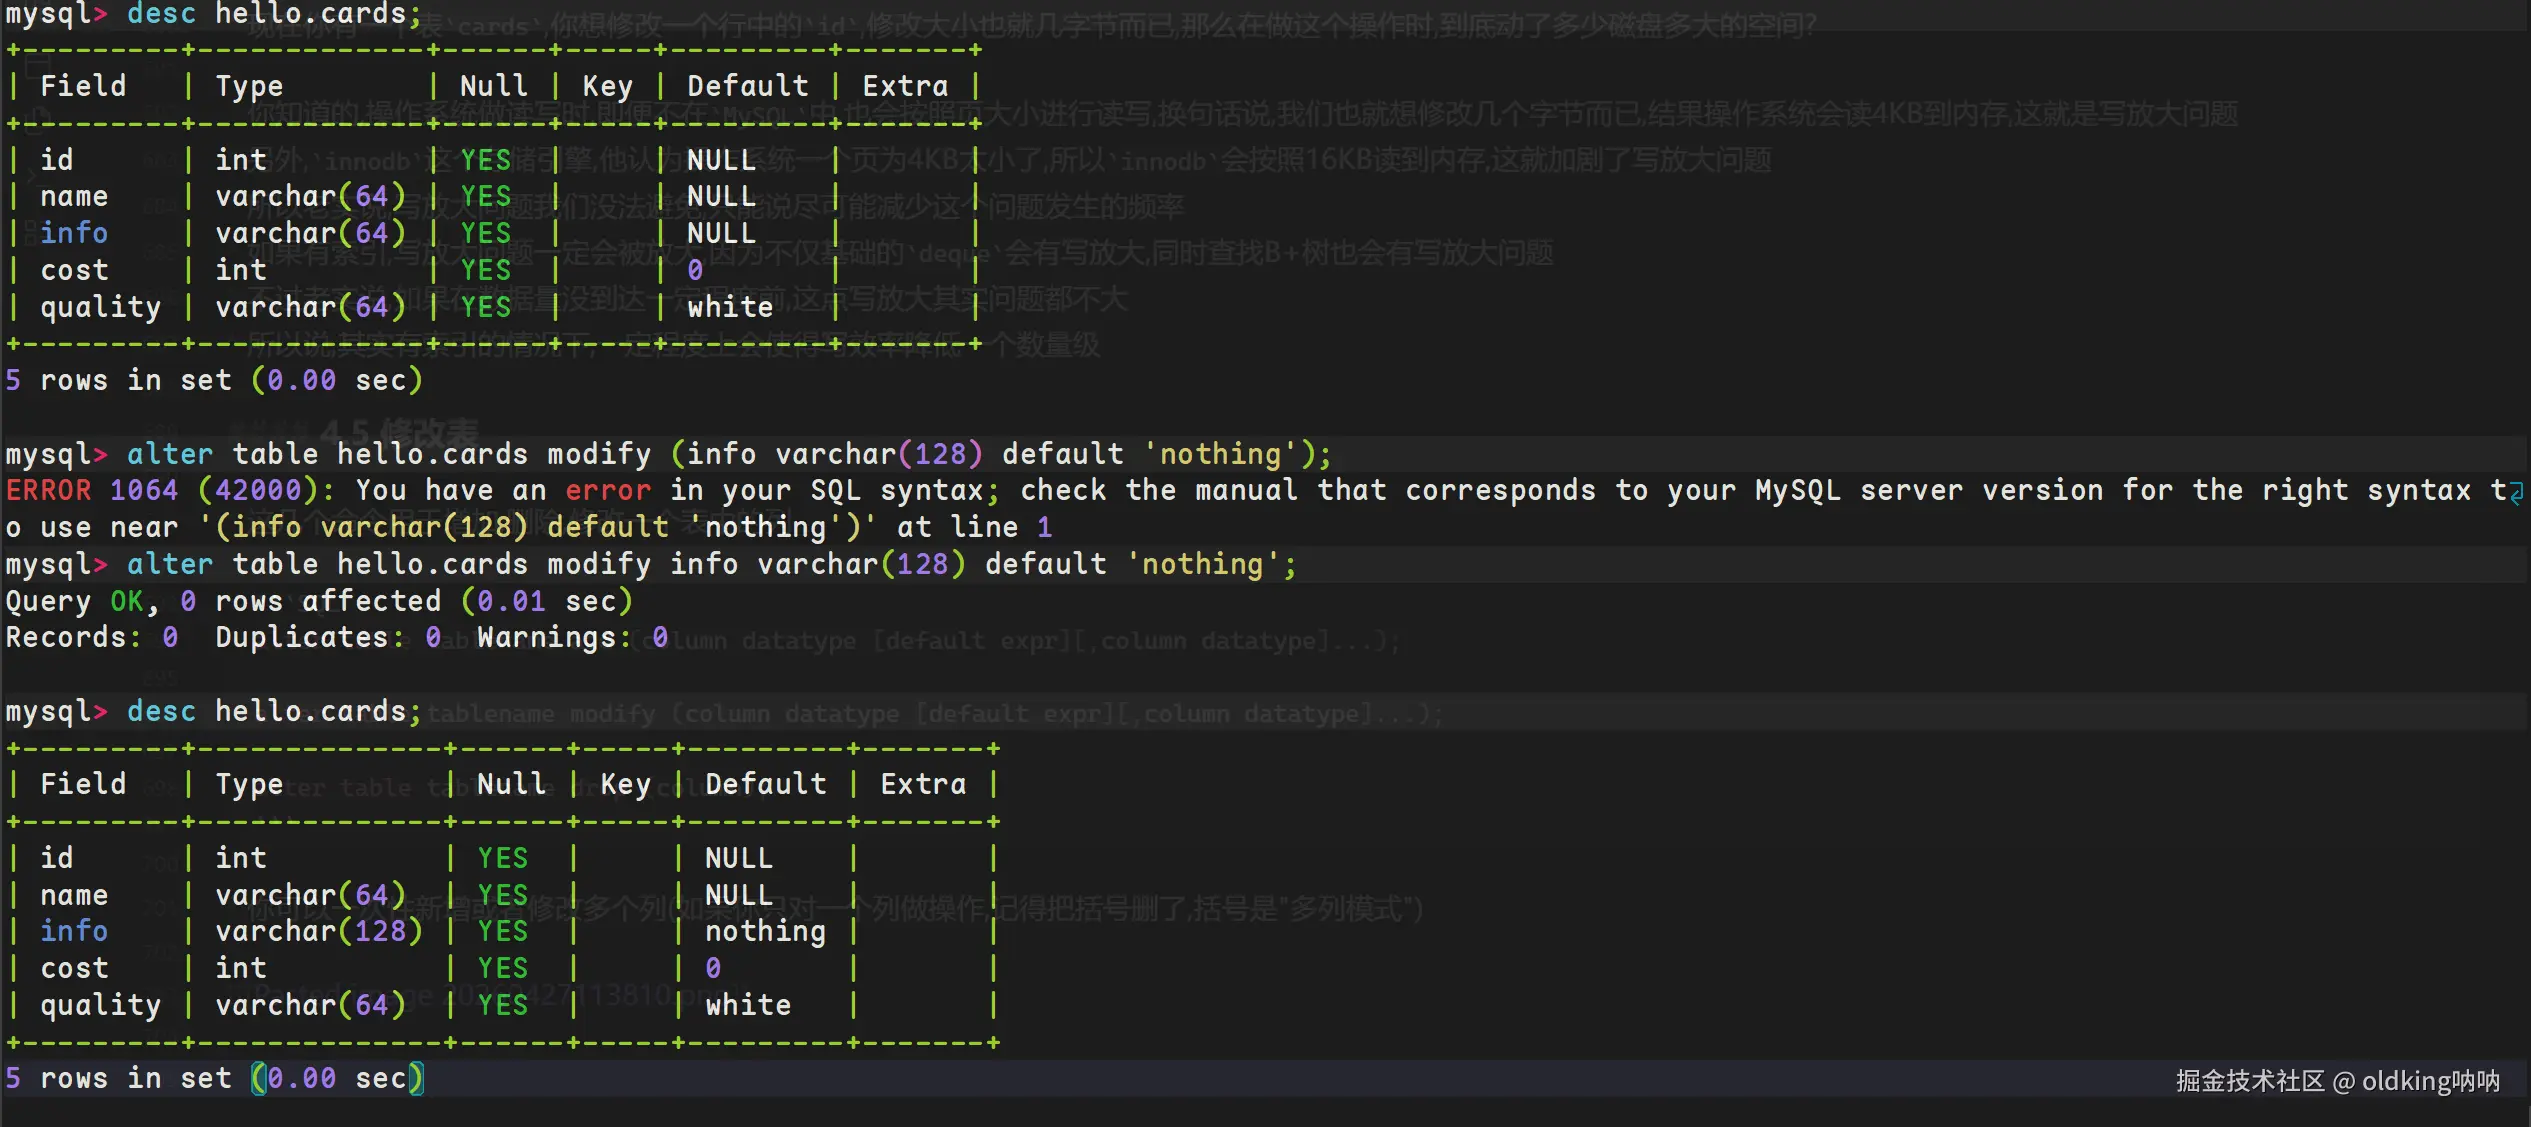Image resolution: width=2531 pixels, height=1127 pixels.
Task: Click the line-wrap arrow icon after 'syntax t'
Action: pos(2516,492)
